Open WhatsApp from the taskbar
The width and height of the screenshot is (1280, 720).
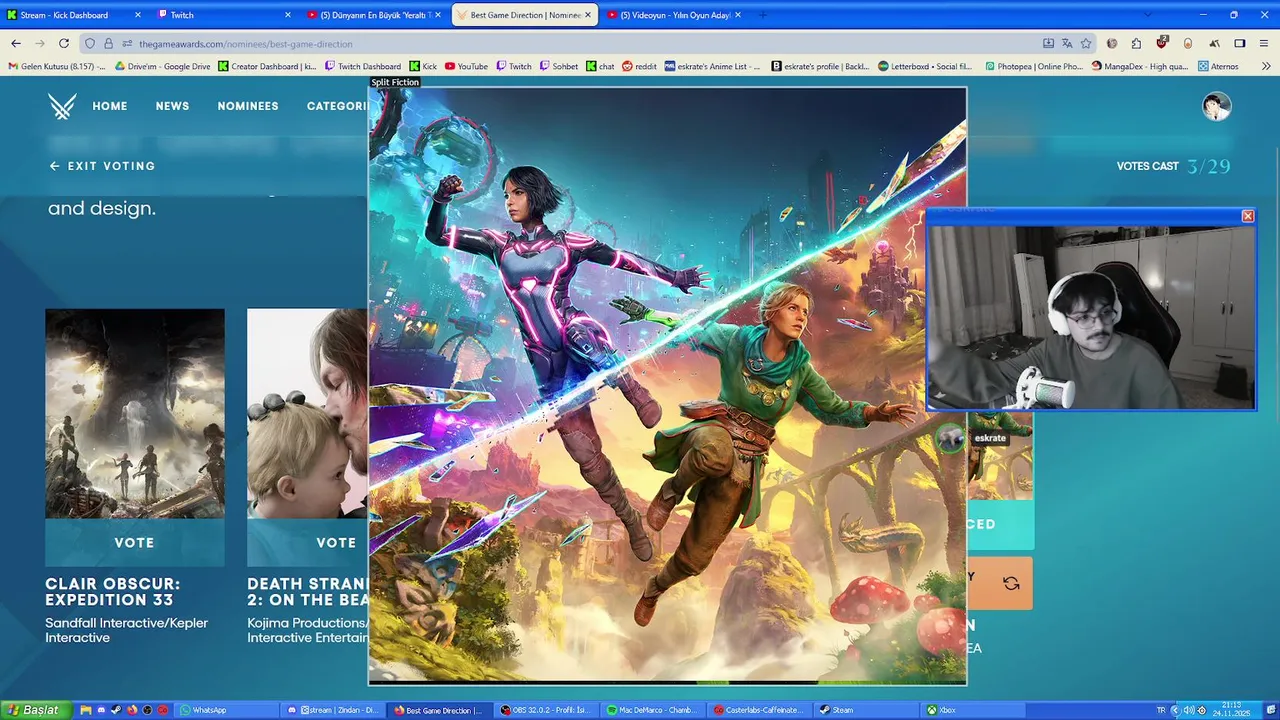[x=227, y=710]
